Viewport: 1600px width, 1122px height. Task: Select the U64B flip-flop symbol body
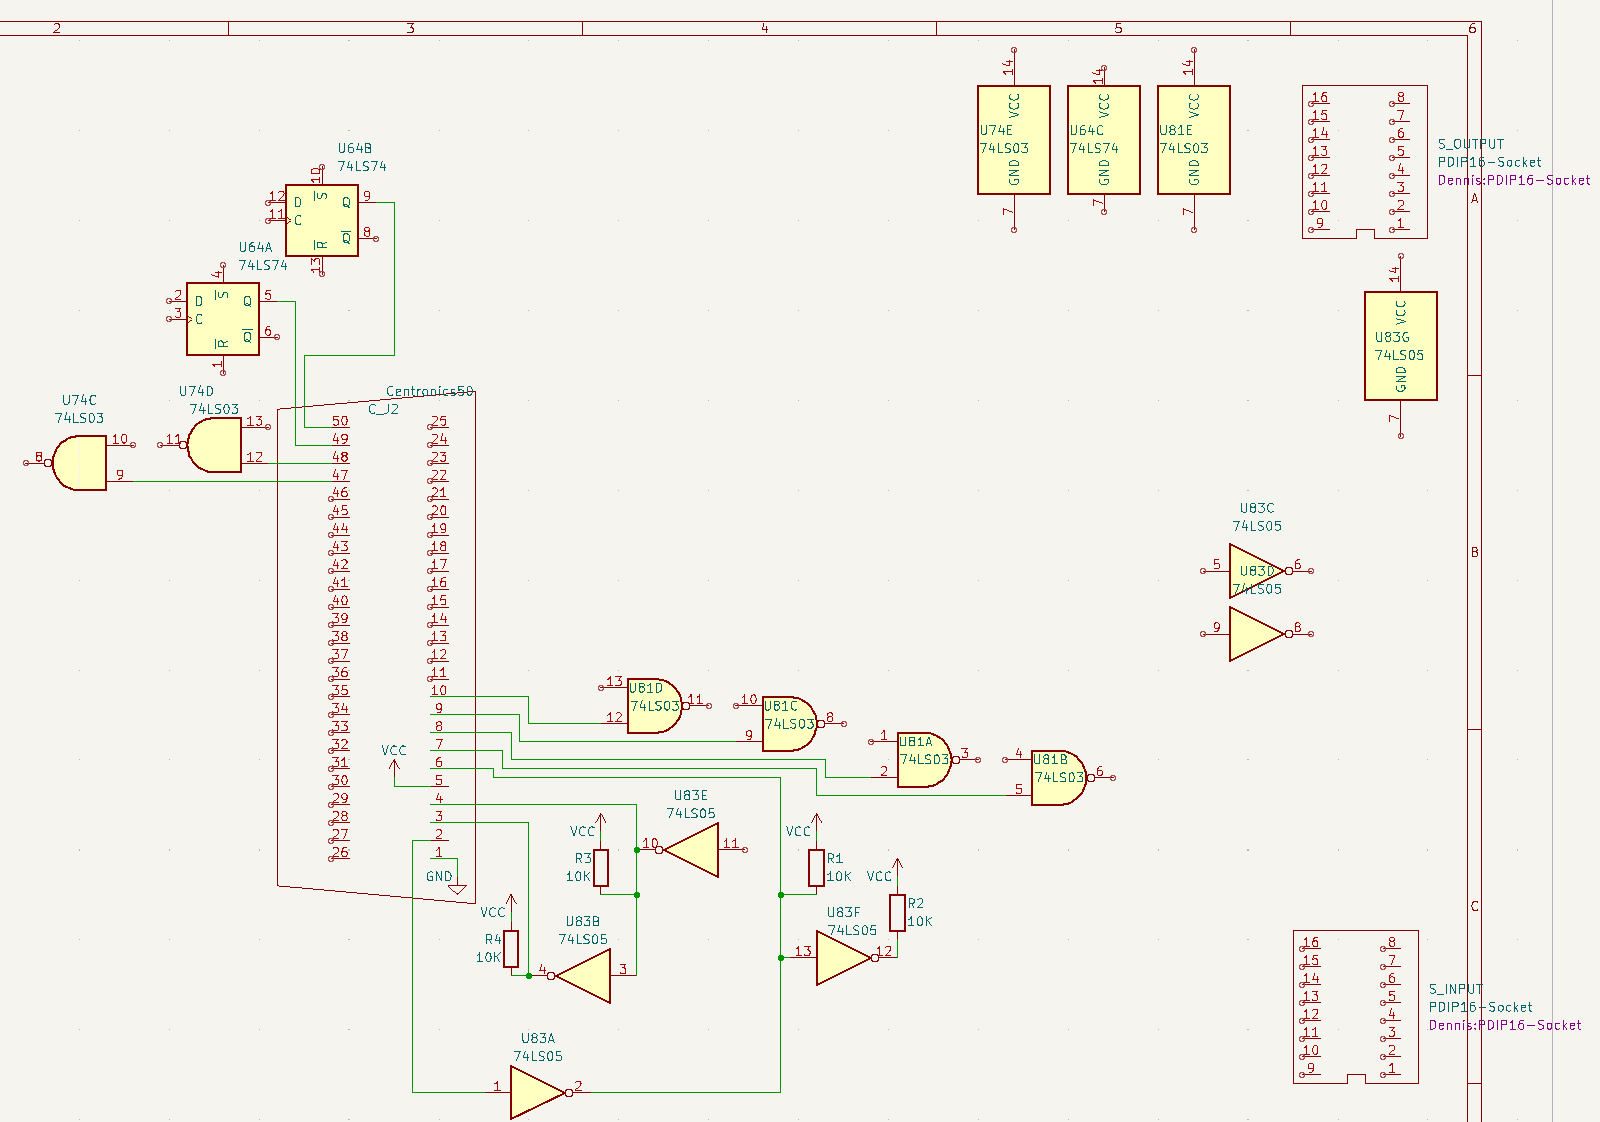[x=322, y=220]
